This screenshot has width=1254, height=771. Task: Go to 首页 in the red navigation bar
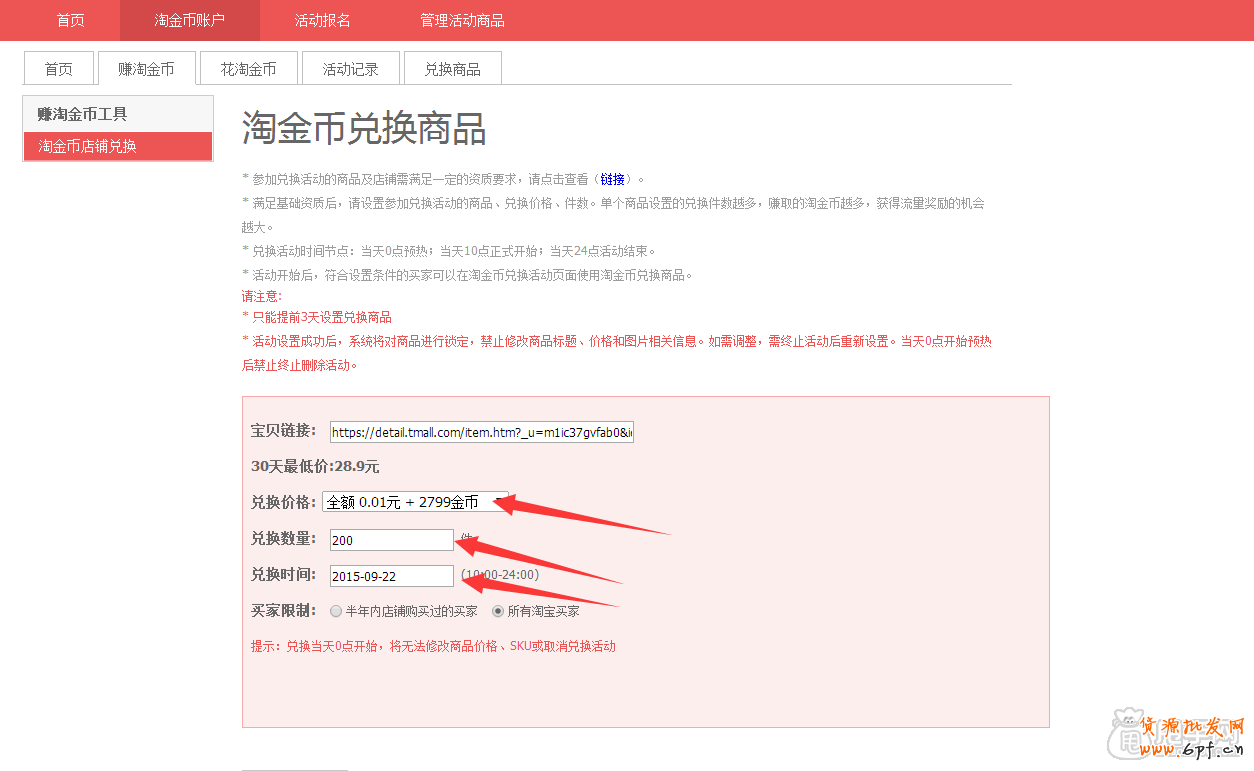click(70, 20)
